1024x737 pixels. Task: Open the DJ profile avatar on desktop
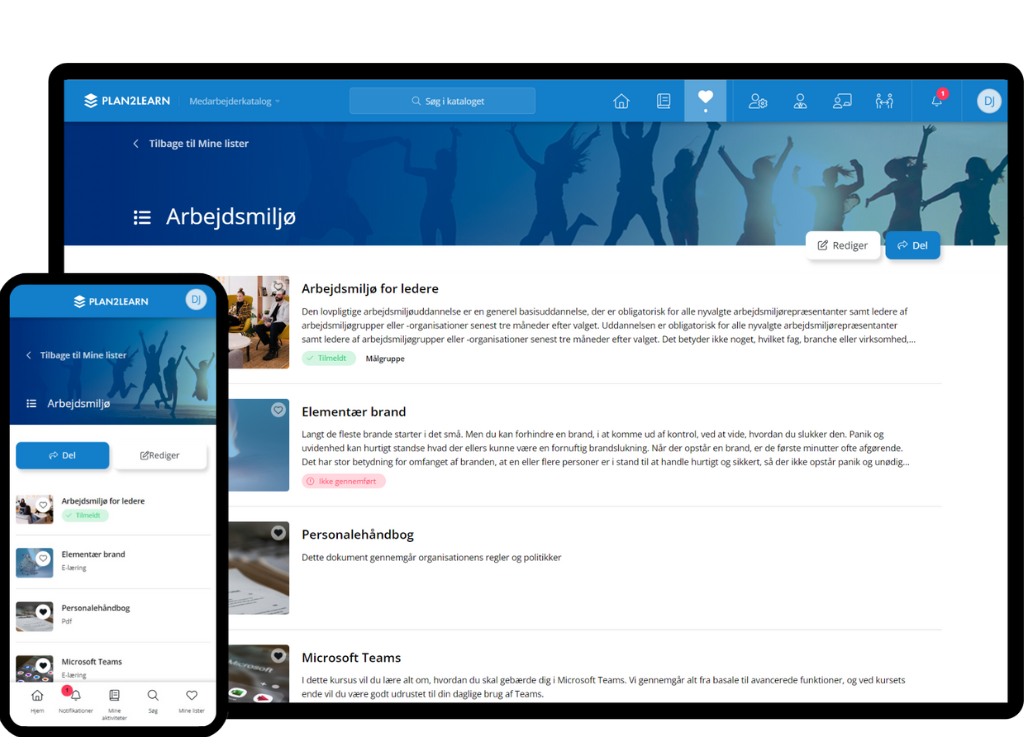pos(988,101)
